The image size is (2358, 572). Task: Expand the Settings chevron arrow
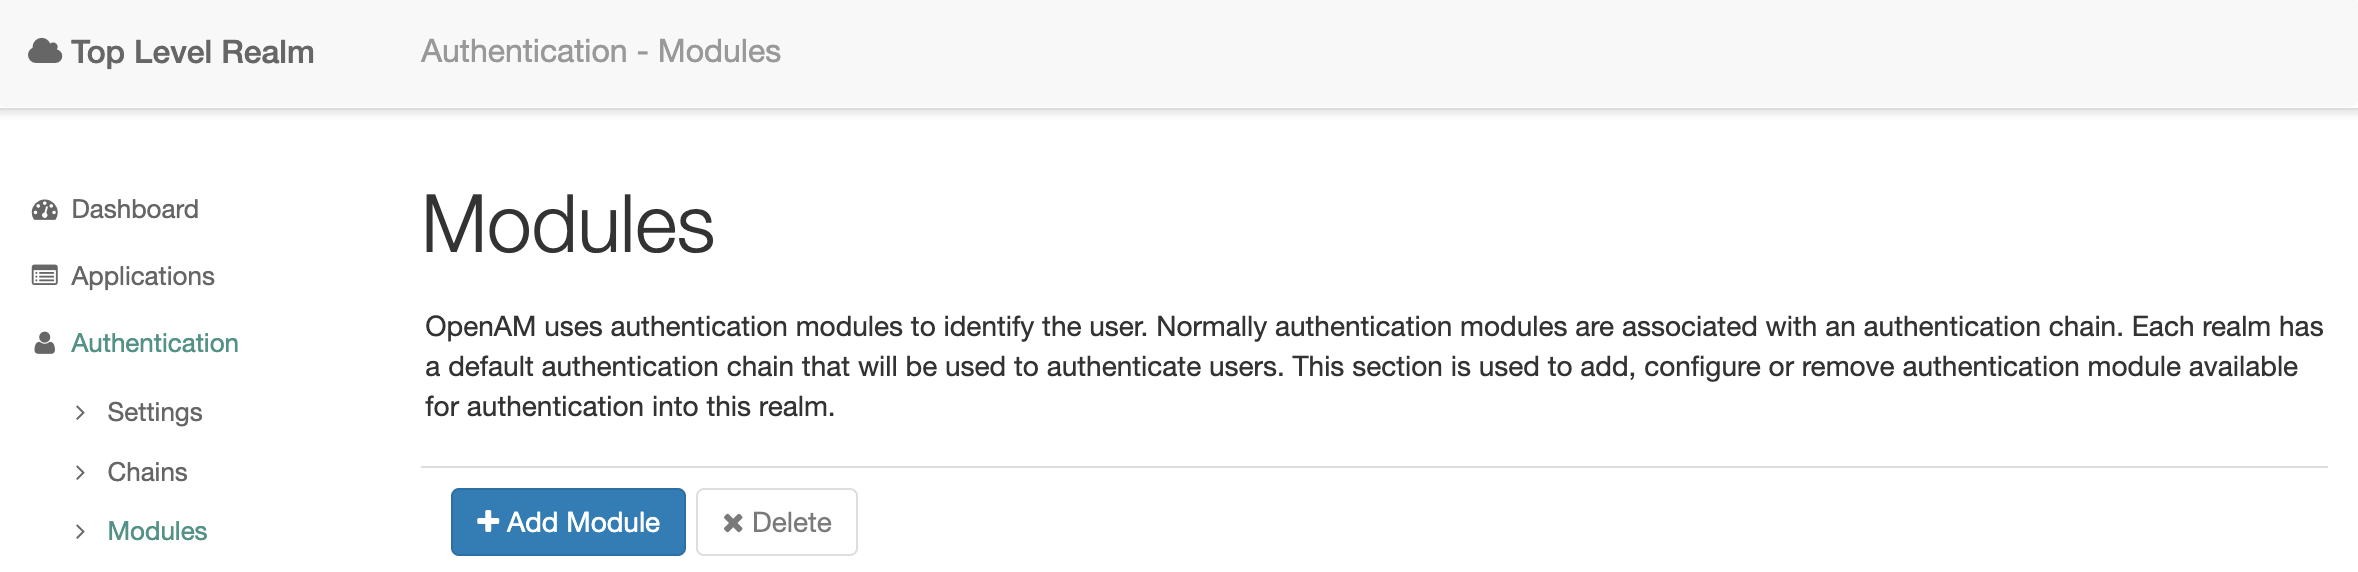click(80, 412)
